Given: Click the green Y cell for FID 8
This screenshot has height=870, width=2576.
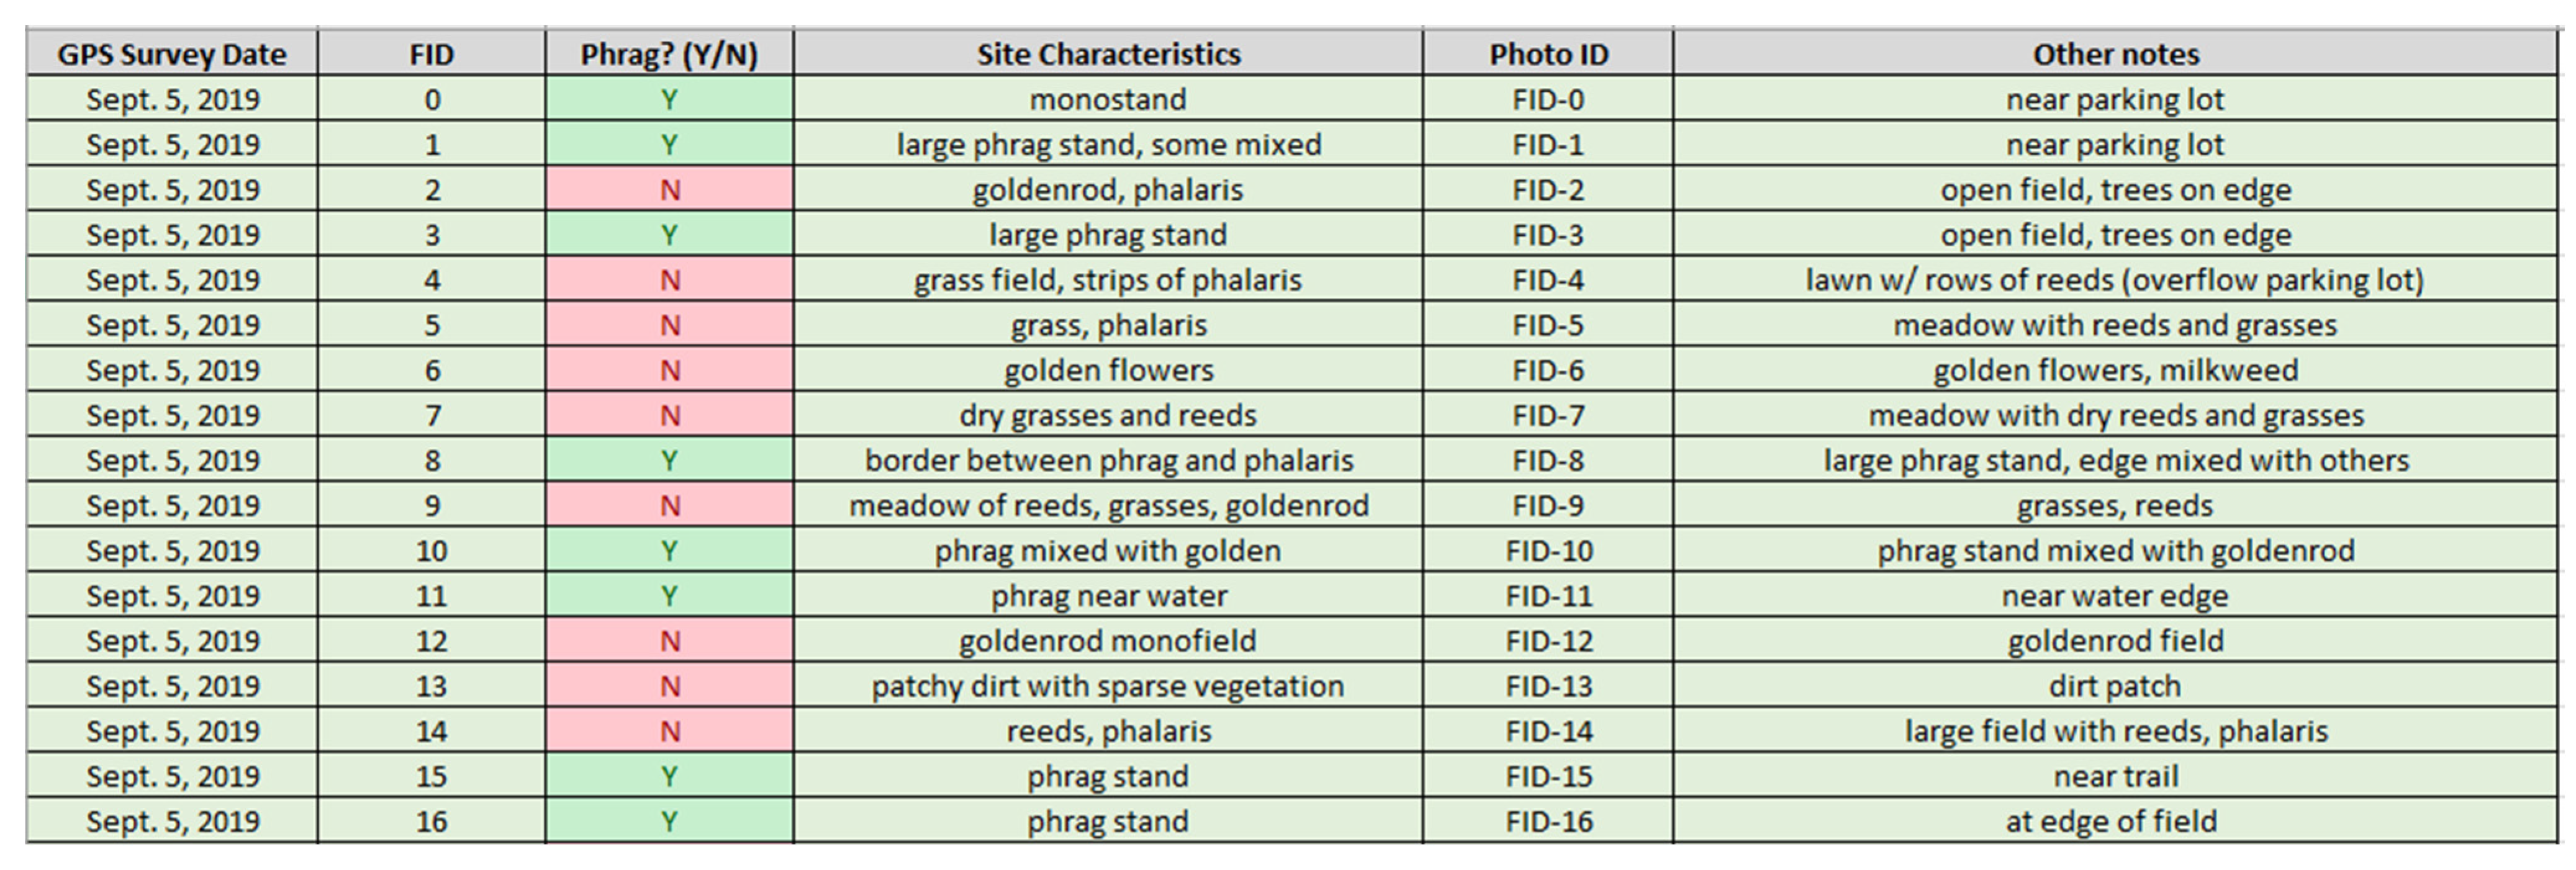Looking at the screenshot, I should pyautogui.click(x=669, y=461).
